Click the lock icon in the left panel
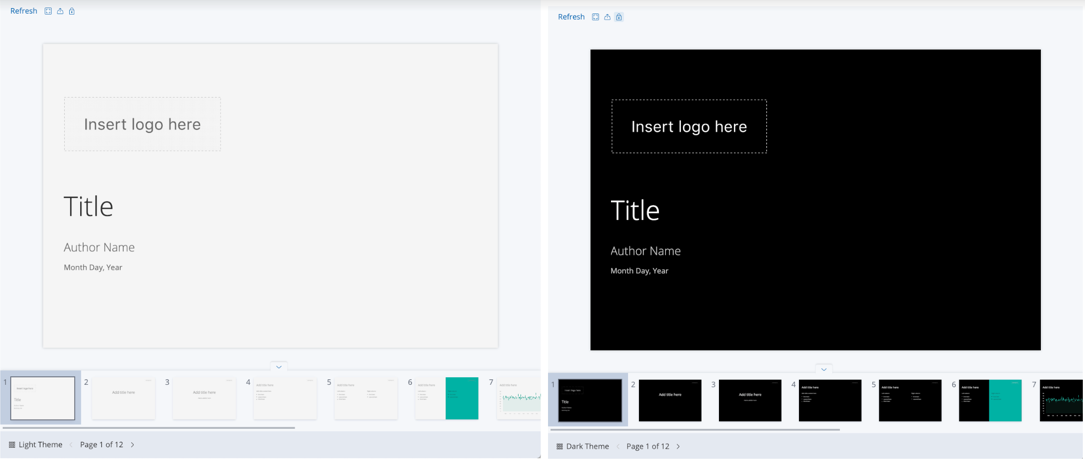 (72, 11)
